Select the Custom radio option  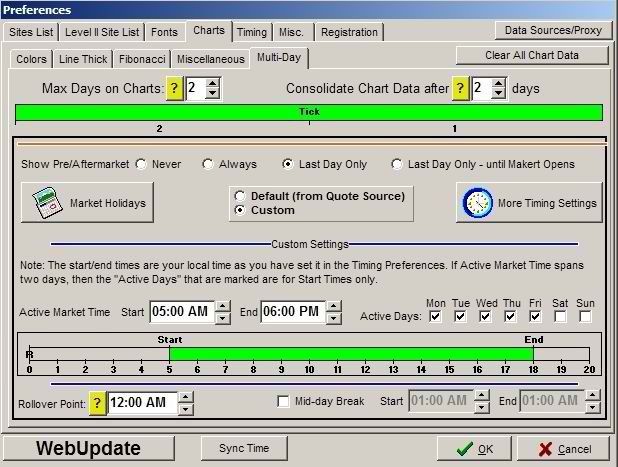239,210
